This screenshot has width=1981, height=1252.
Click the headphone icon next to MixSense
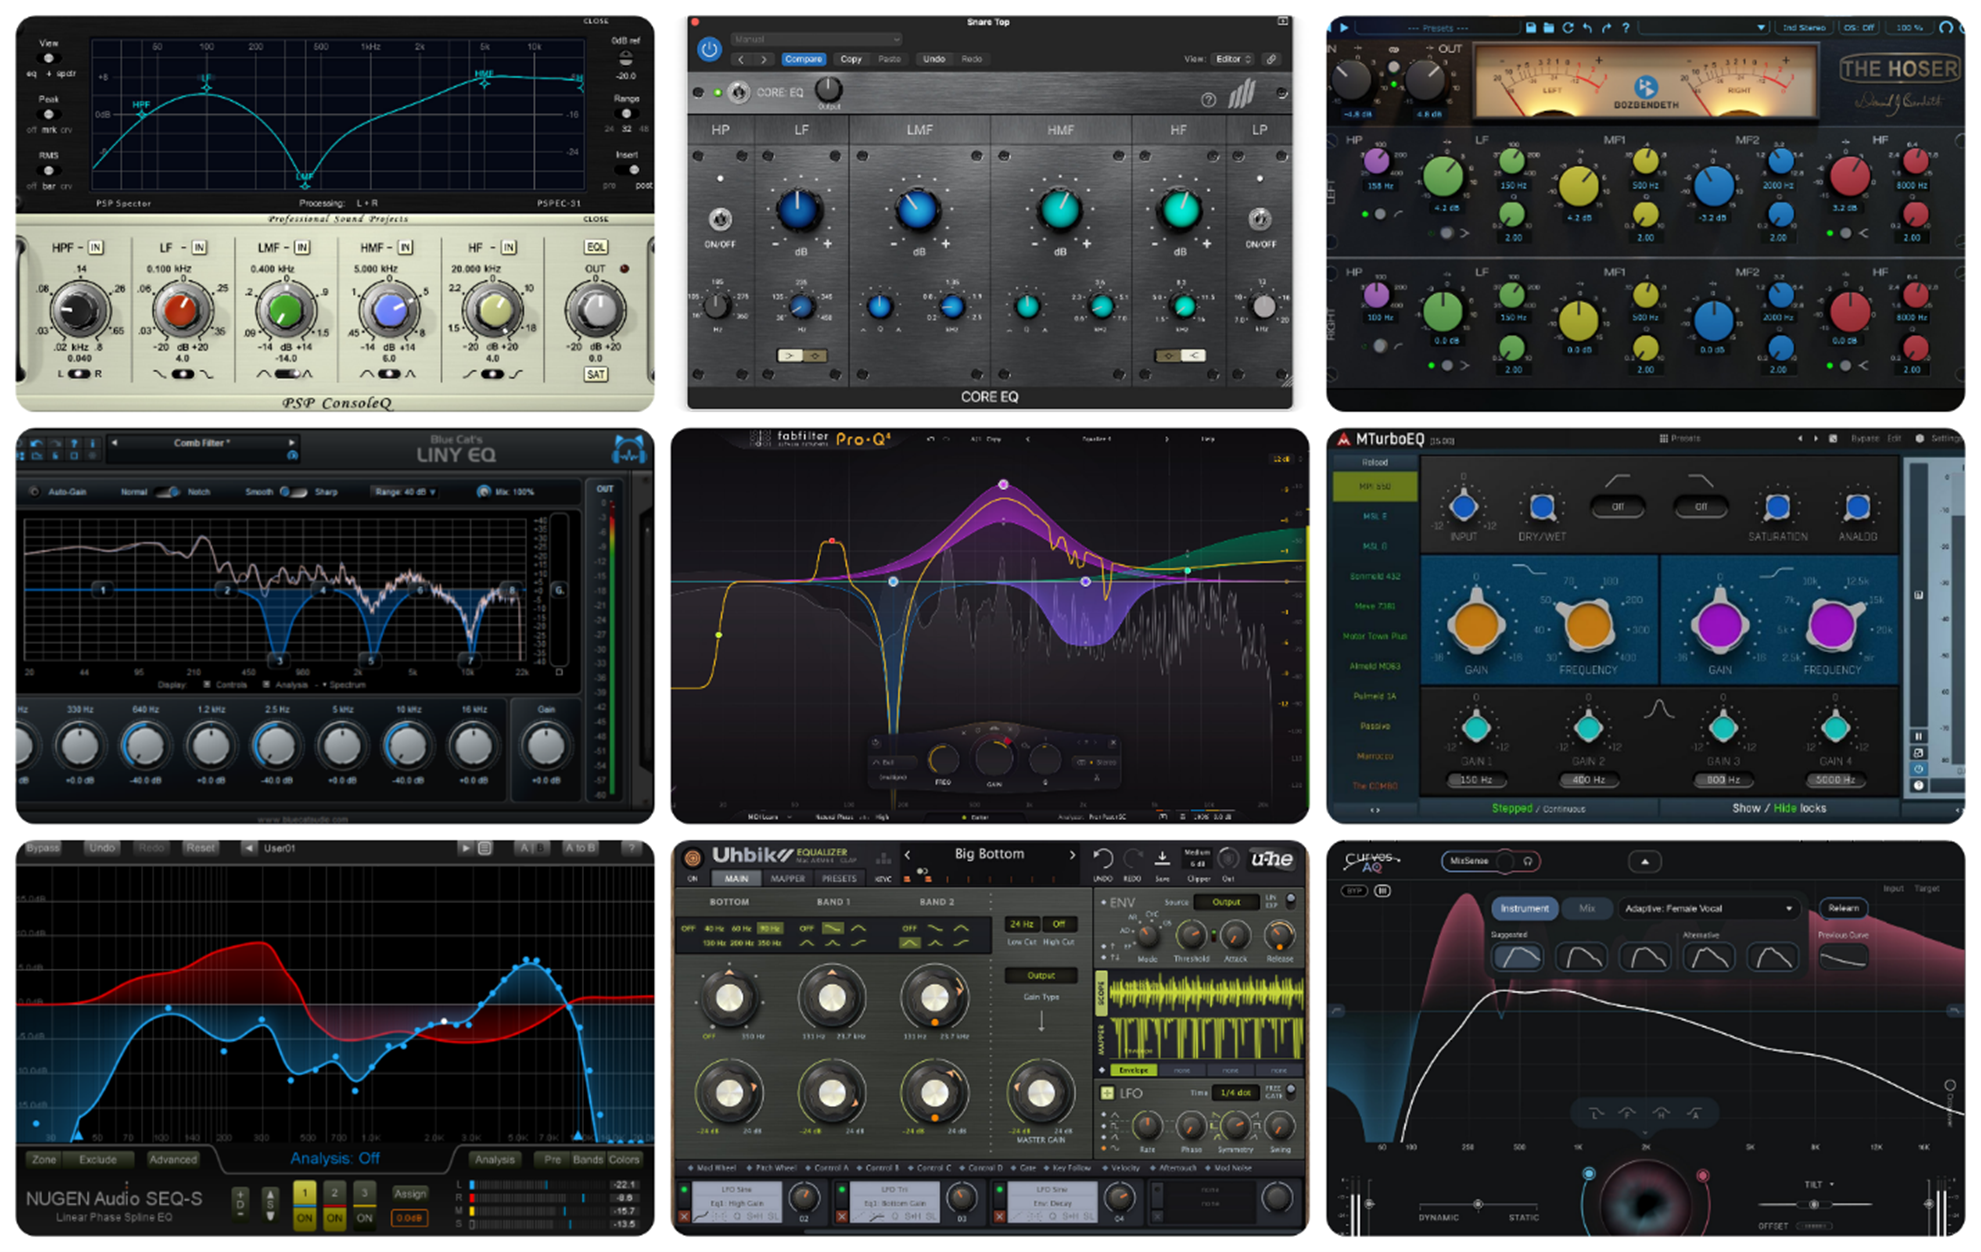pos(1528,861)
